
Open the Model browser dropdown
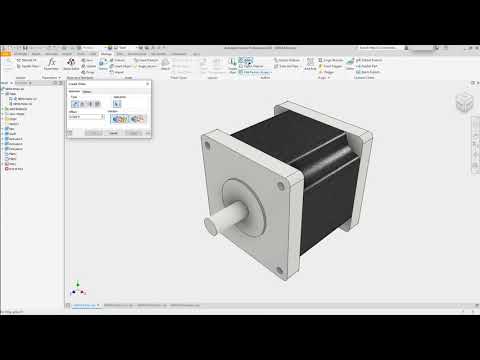pos(11,83)
